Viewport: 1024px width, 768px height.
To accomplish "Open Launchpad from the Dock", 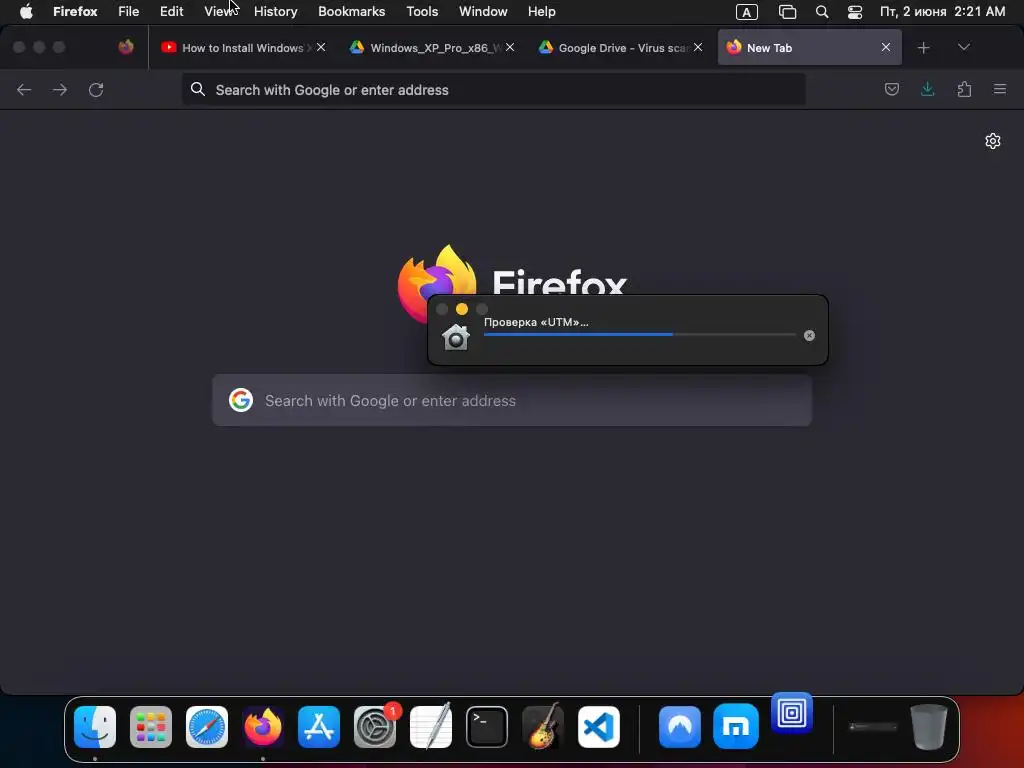I will pos(151,727).
